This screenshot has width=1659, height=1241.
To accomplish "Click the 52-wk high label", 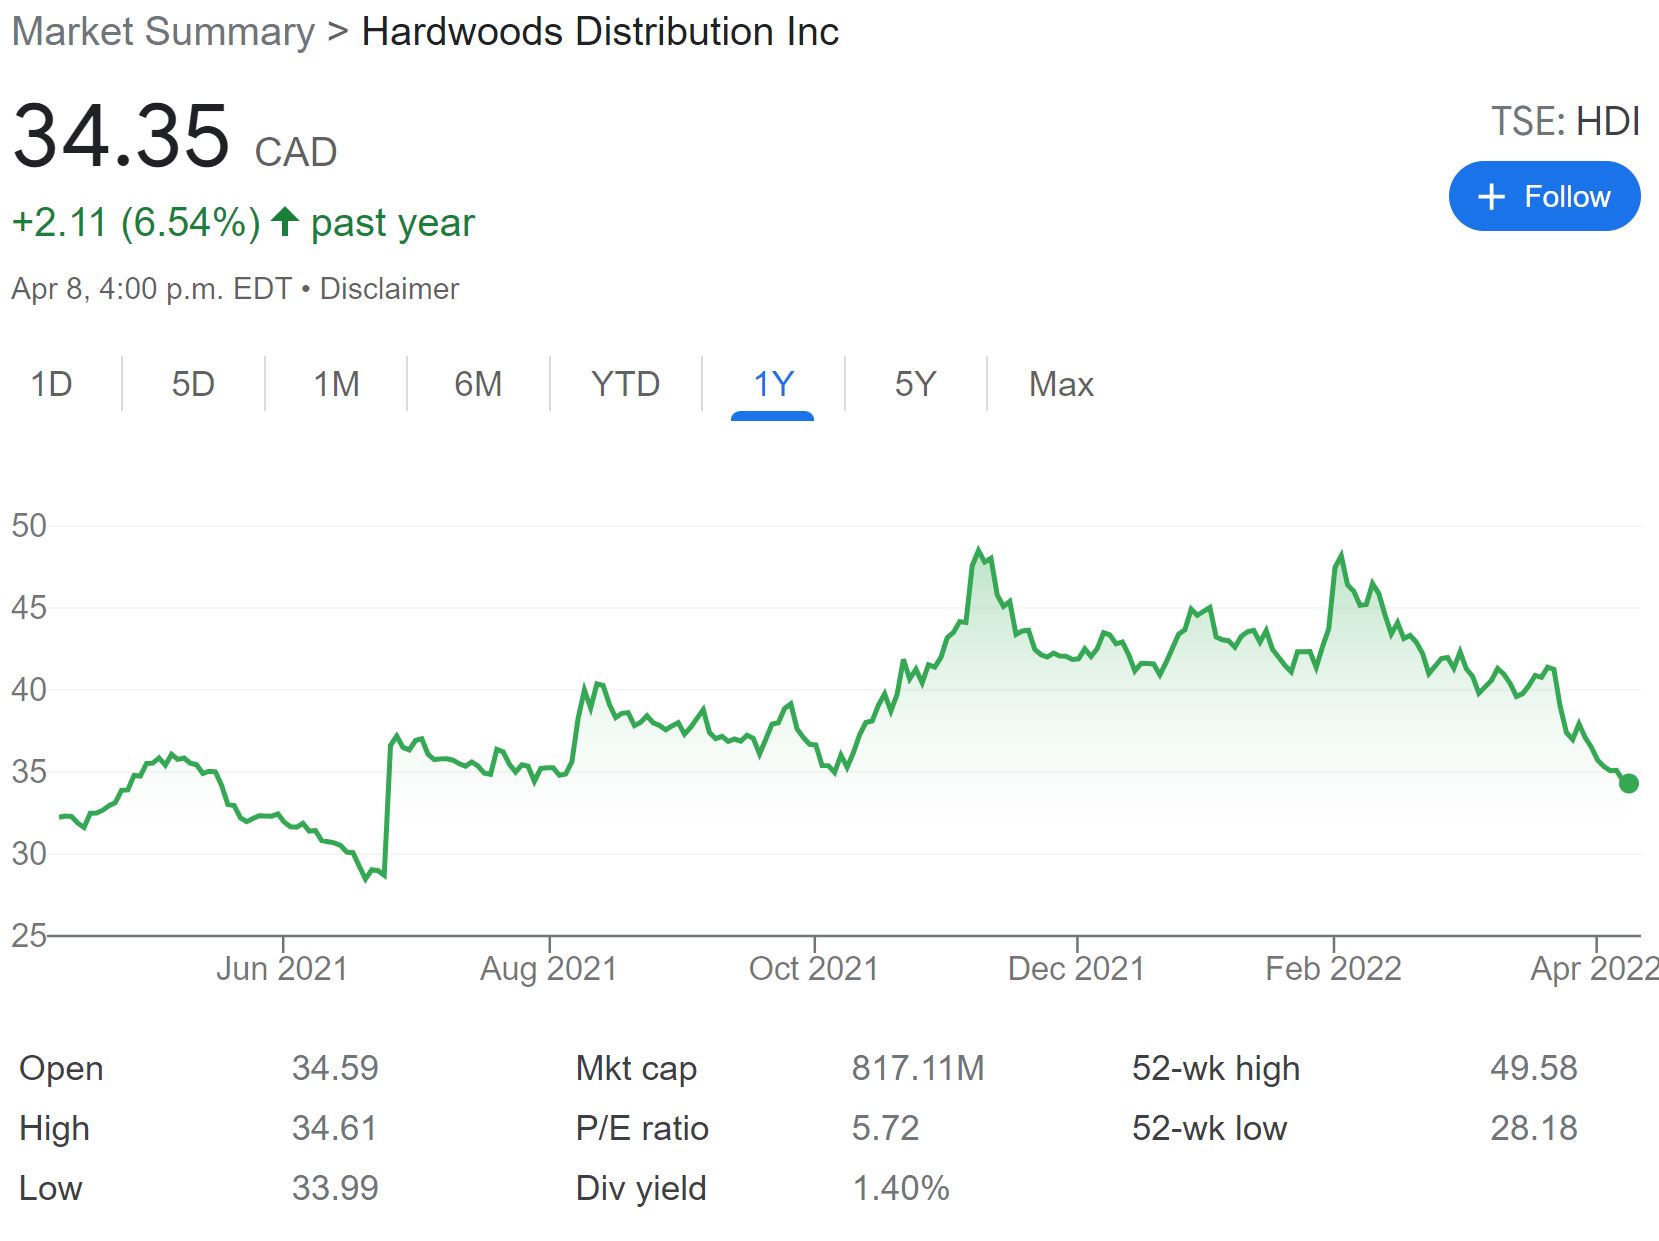I will coord(1216,1068).
